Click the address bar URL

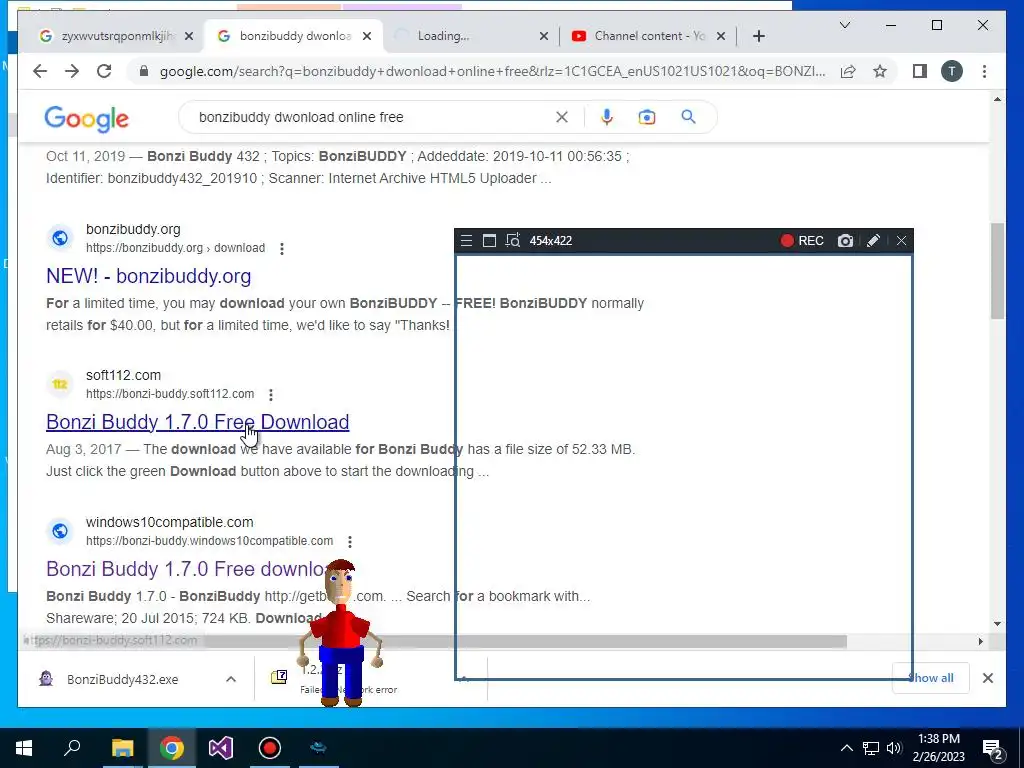click(492, 71)
